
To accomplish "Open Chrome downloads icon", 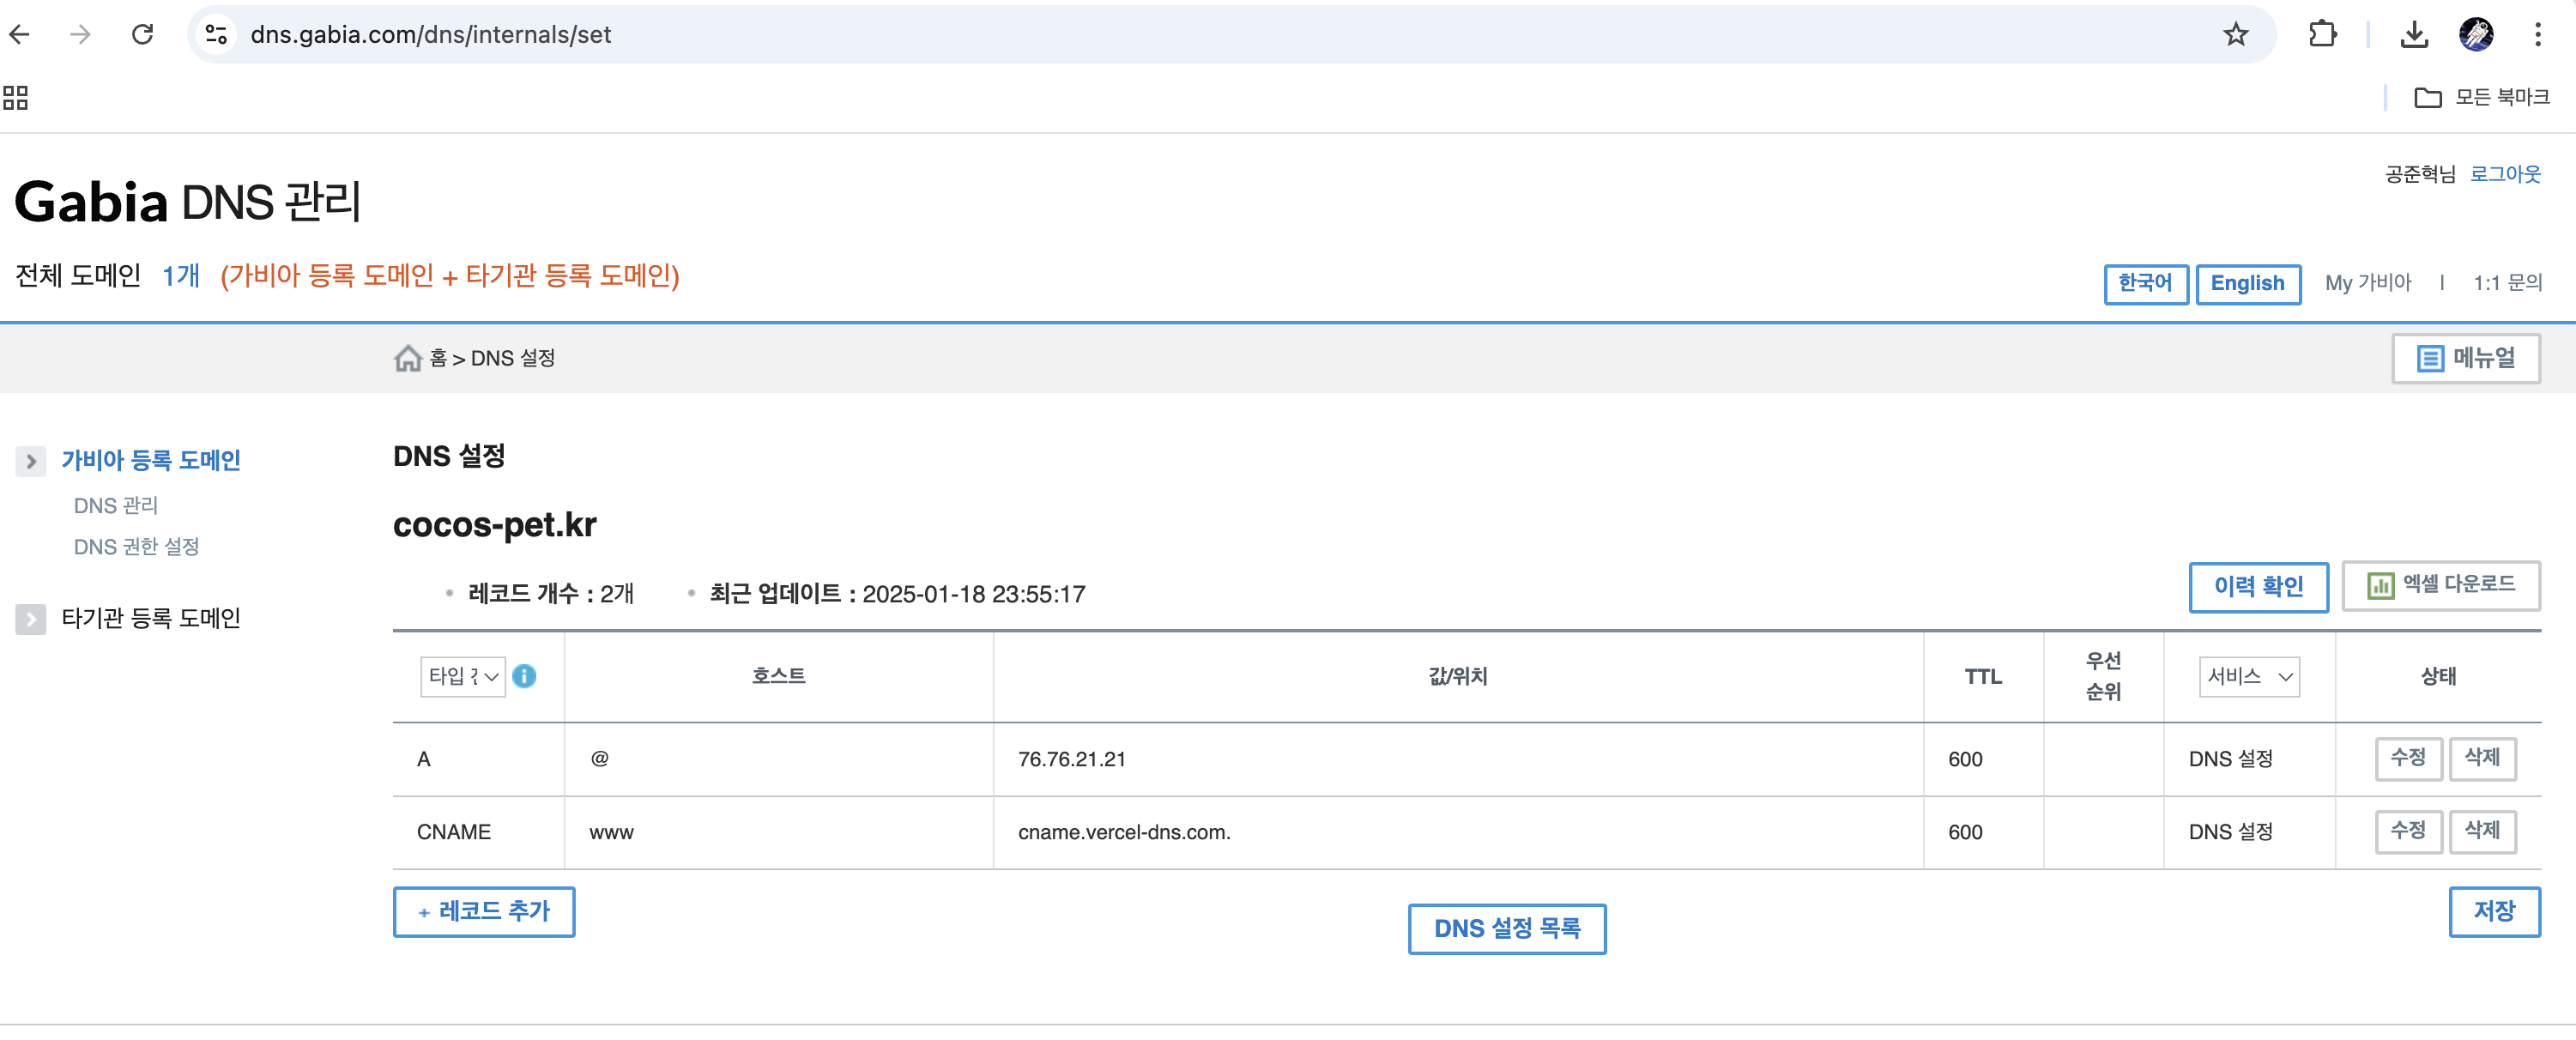I will click(x=2414, y=35).
